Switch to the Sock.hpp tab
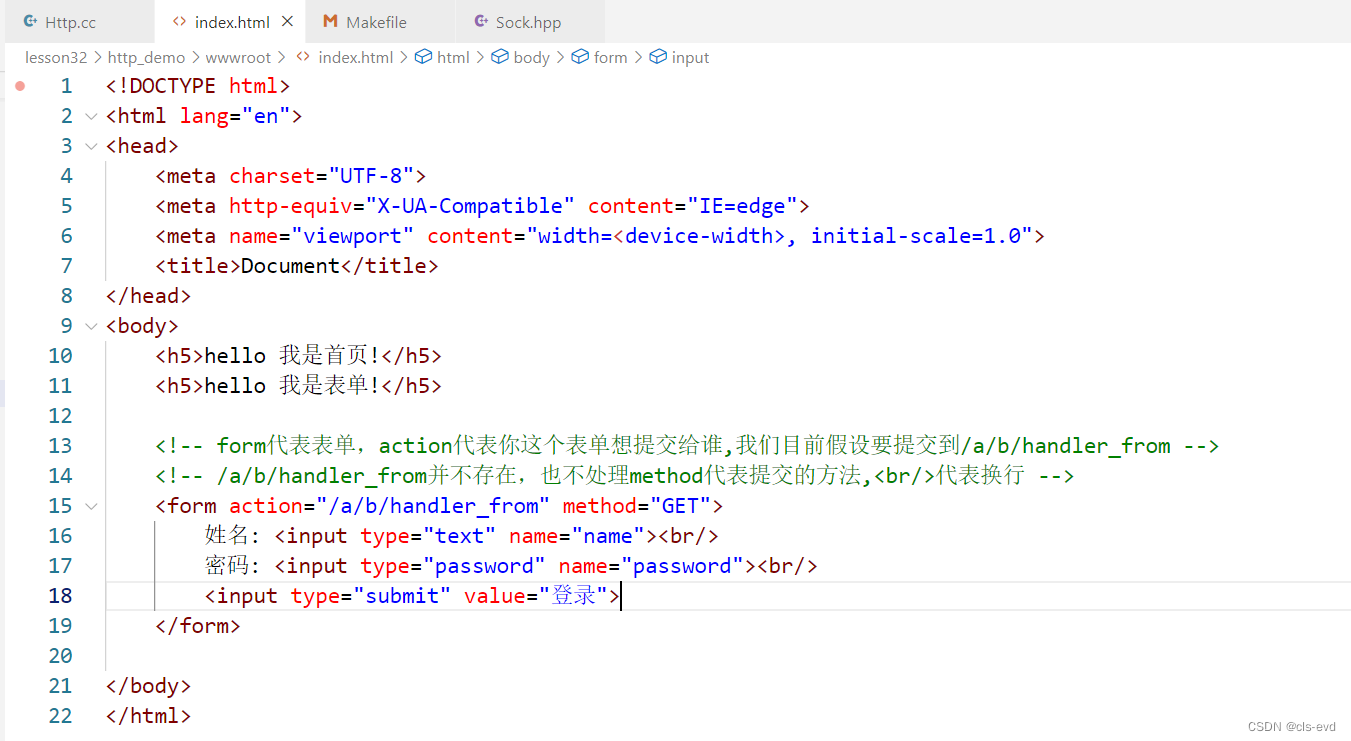 (528, 22)
